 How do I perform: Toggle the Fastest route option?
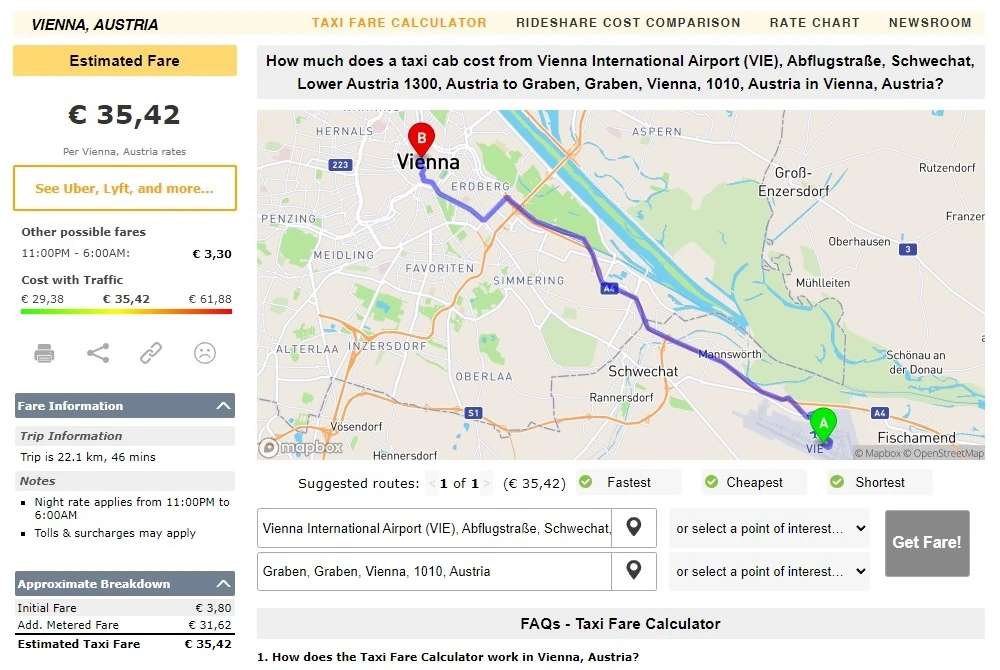[x=628, y=482]
